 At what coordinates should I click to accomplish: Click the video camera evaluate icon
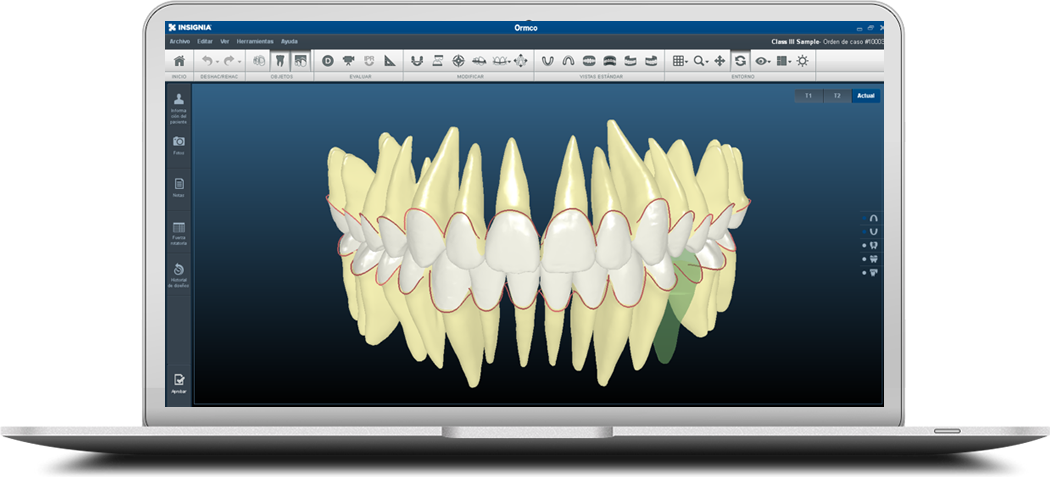pyautogui.click(x=348, y=61)
